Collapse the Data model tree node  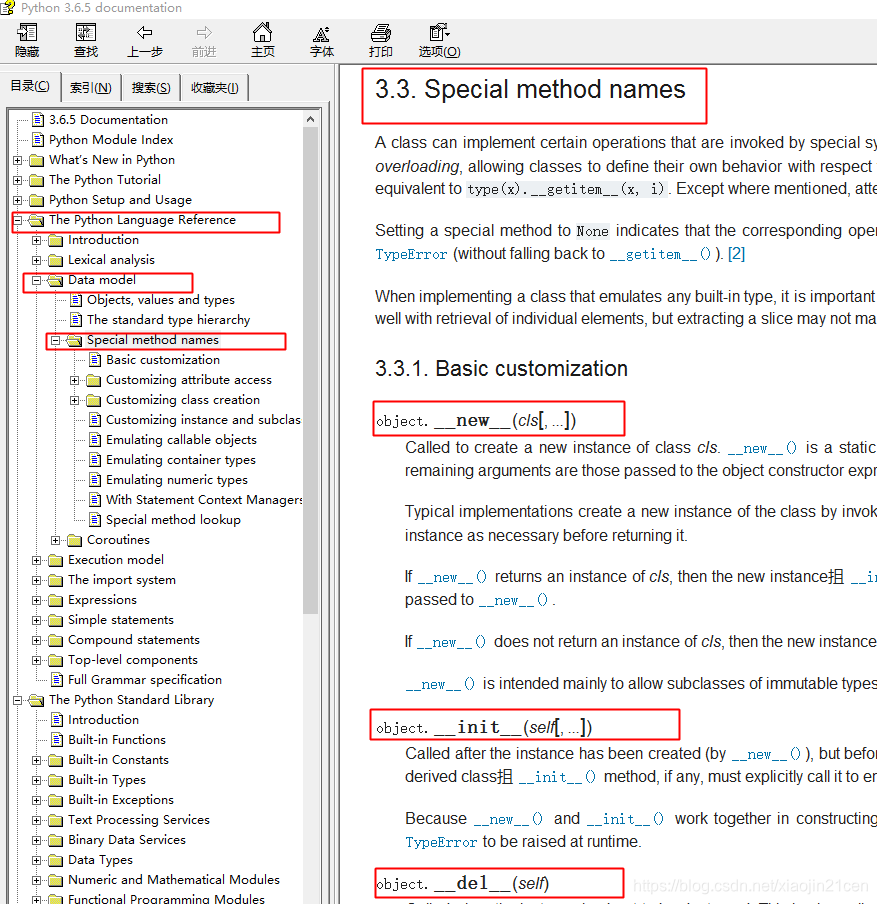[36, 280]
